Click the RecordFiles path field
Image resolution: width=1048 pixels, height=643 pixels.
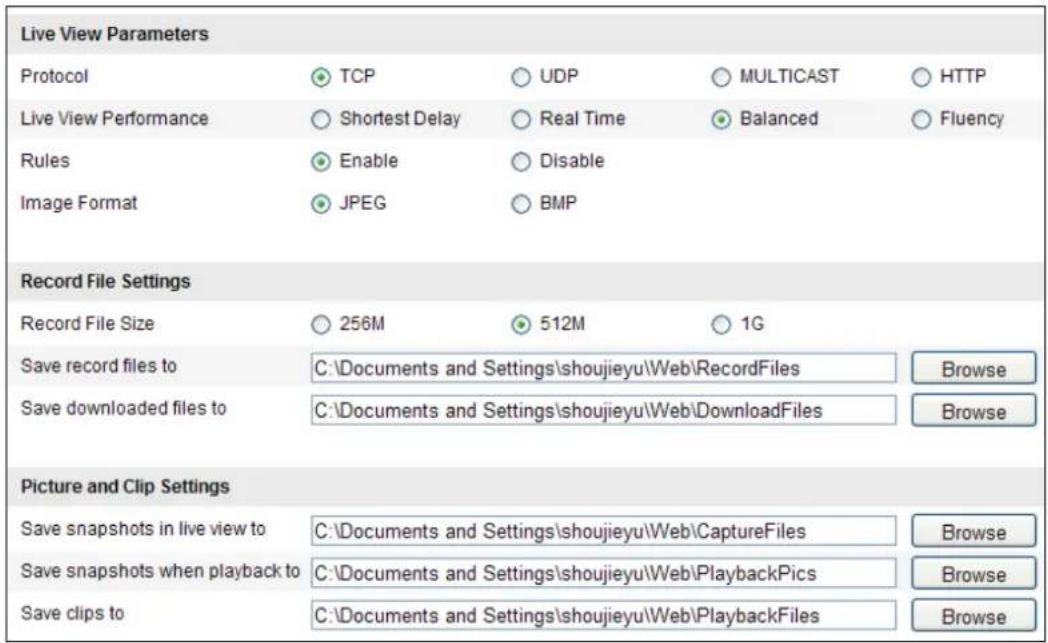point(604,368)
